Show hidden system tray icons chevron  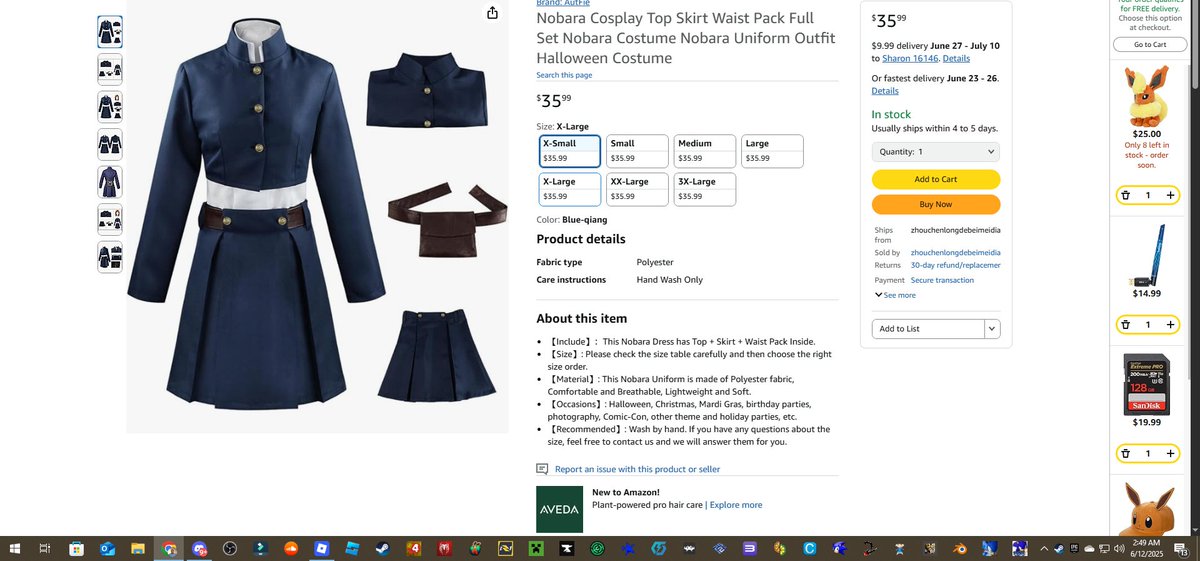(x=1045, y=549)
